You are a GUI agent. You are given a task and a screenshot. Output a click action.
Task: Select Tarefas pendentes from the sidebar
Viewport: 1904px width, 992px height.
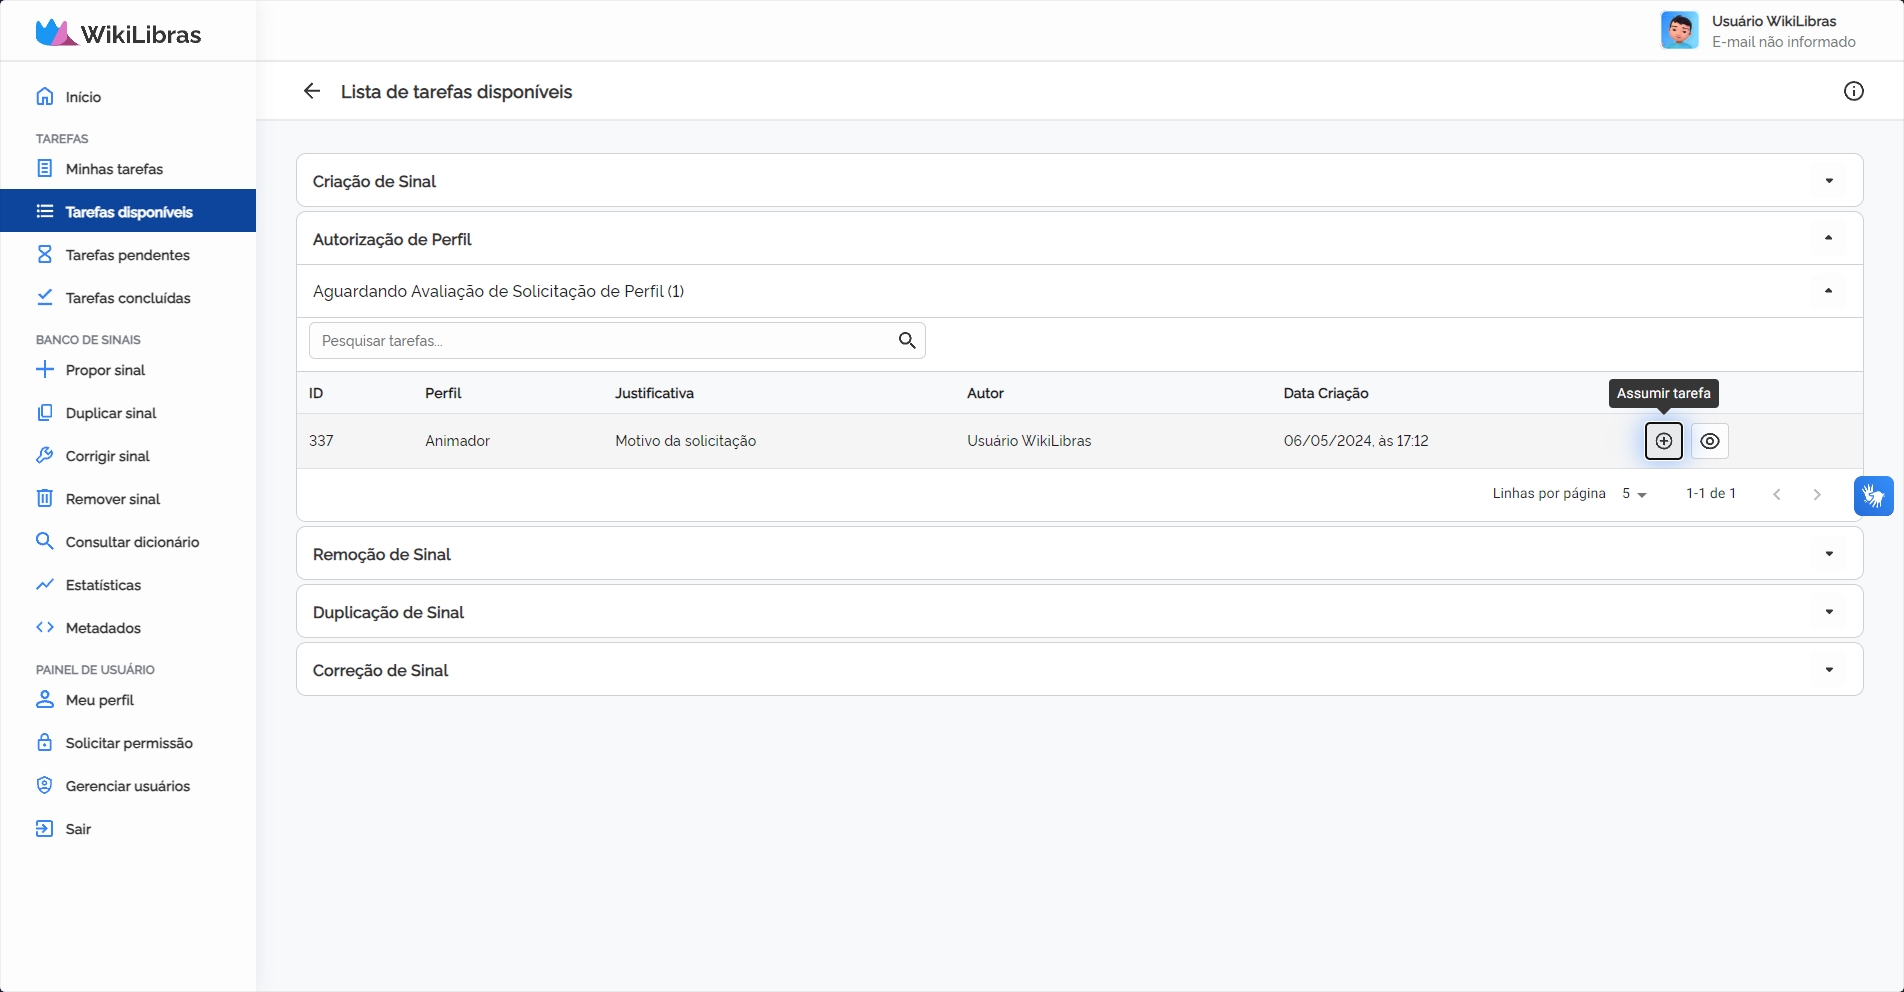tap(127, 255)
